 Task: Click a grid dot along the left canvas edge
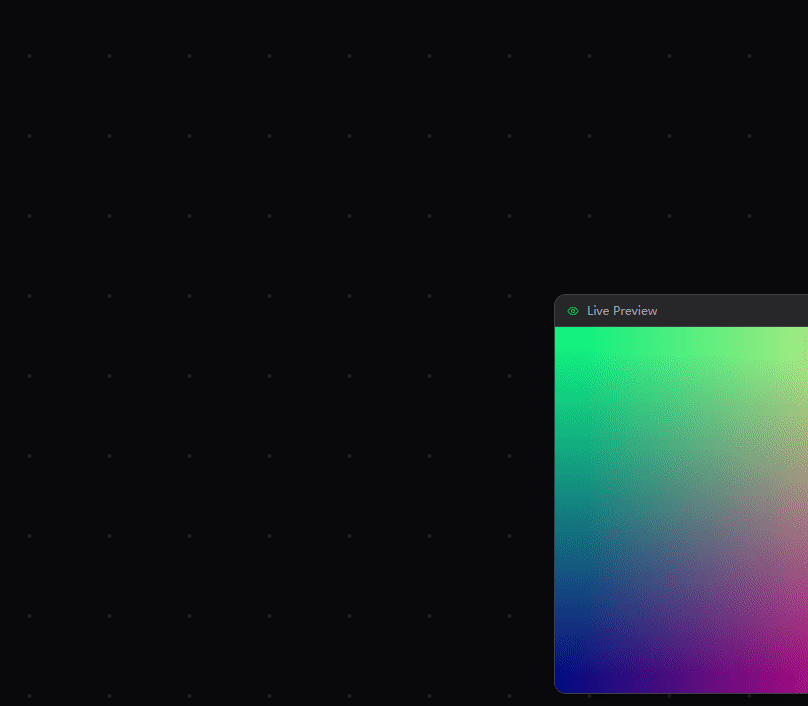pyautogui.click(x=29, y=375)
